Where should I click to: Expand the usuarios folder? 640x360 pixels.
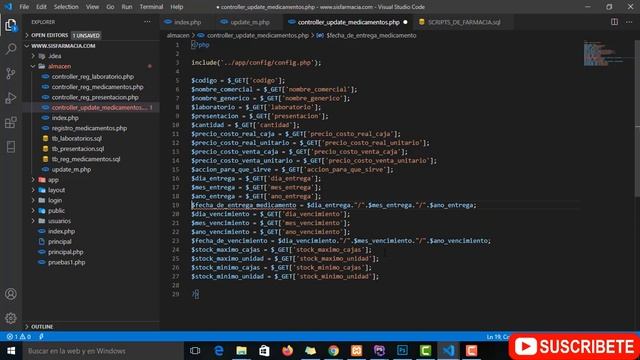click(x=59, y=221)
